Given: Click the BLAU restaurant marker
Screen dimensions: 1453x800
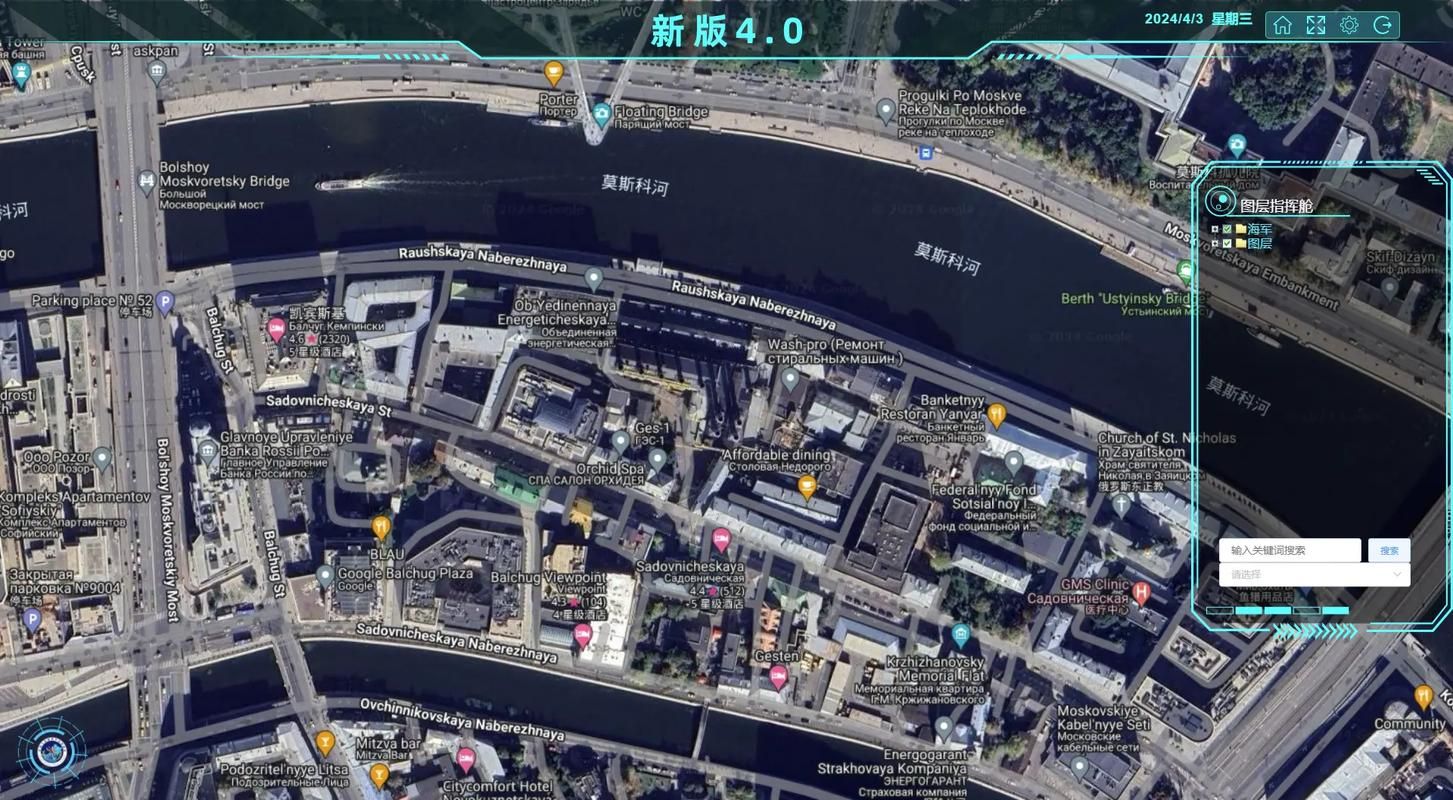Looking at the screenshot, I should (x=381, y=526).
